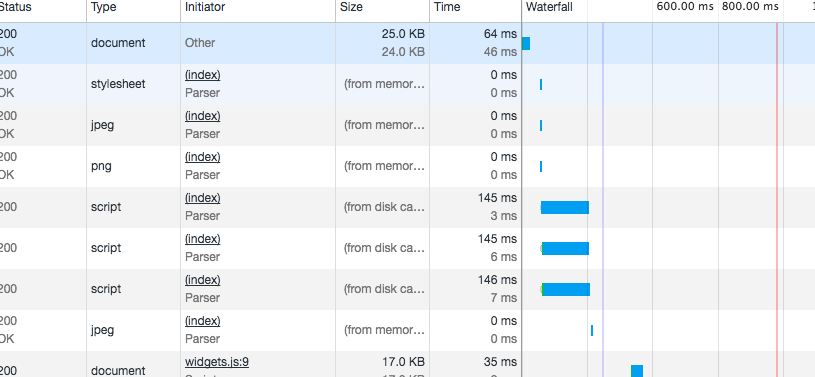Image resolution: width=815 pixels, height=377 pixels.
Task: Open (index) link in script row with 6 ms latency
Action: click(x=203, y=239)
